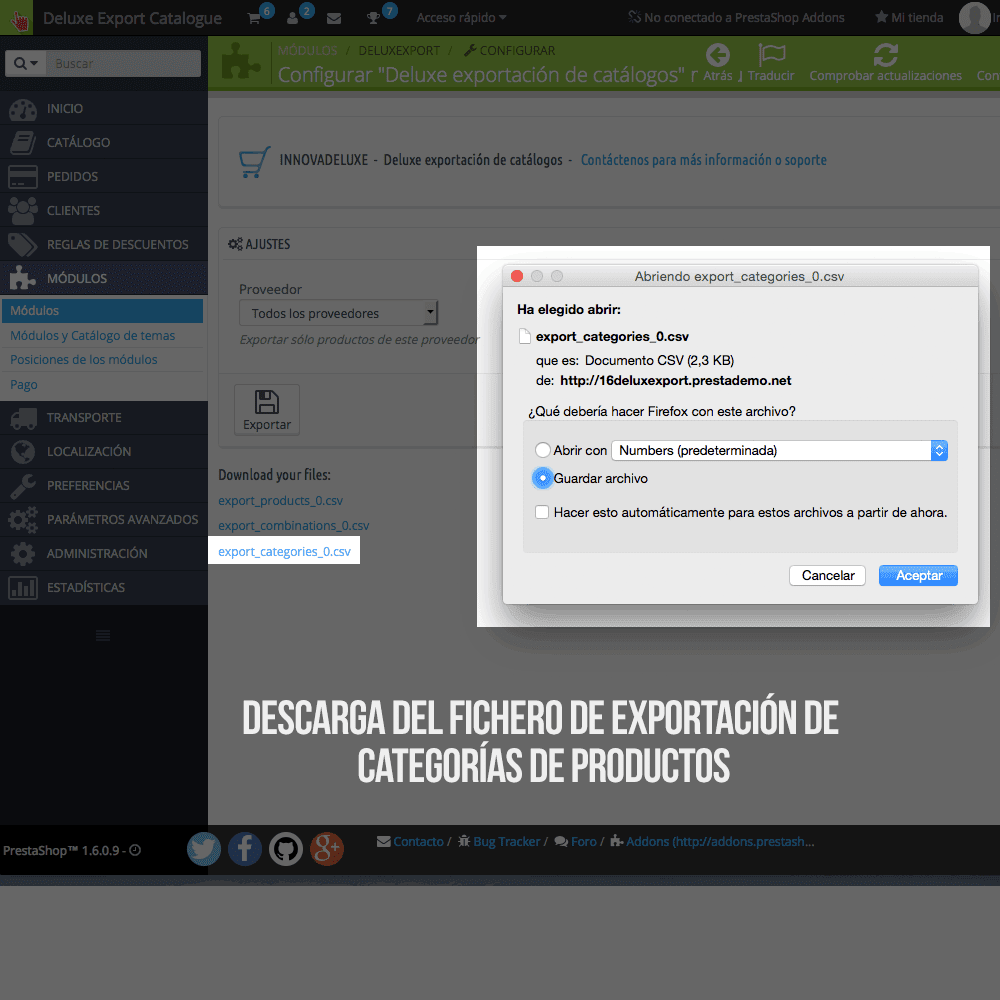Click the LOCALIZACIÓN globe icon

click(23, 452)
